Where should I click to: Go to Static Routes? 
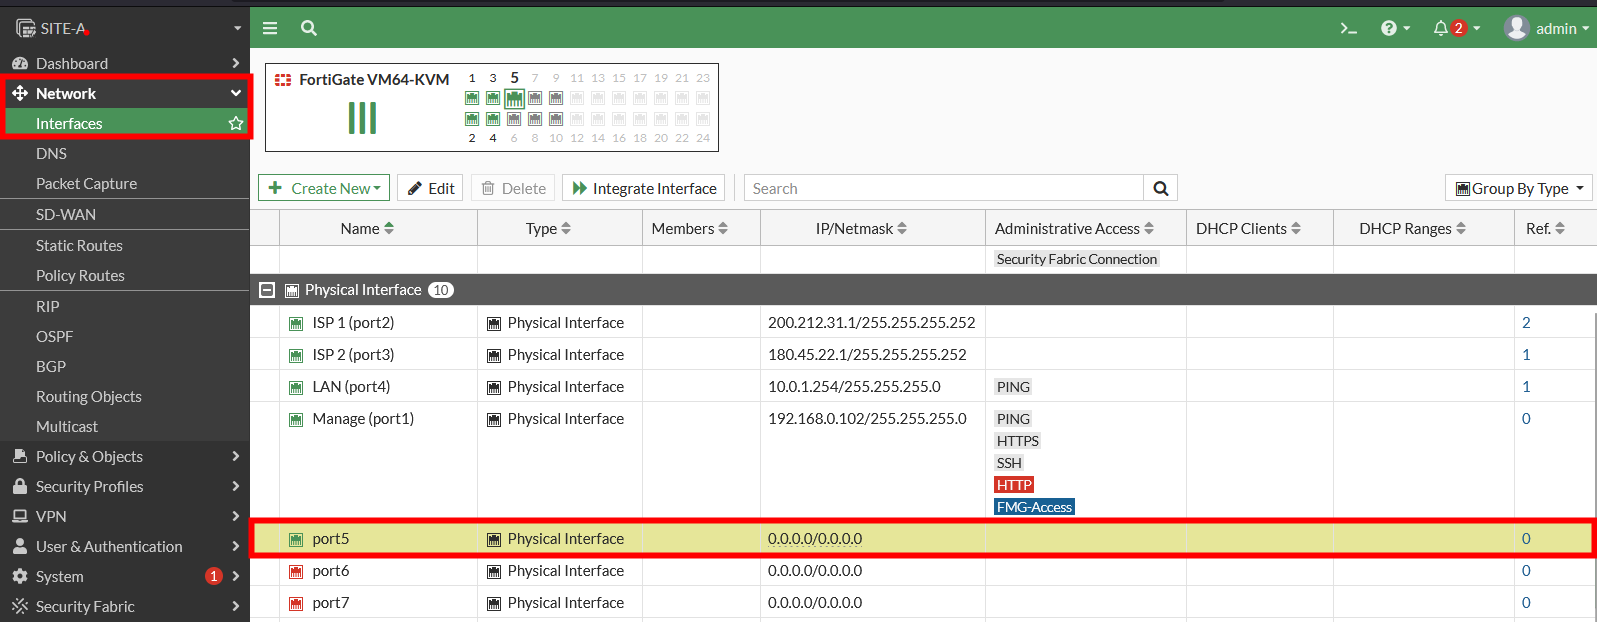click(x=79, y=245)
